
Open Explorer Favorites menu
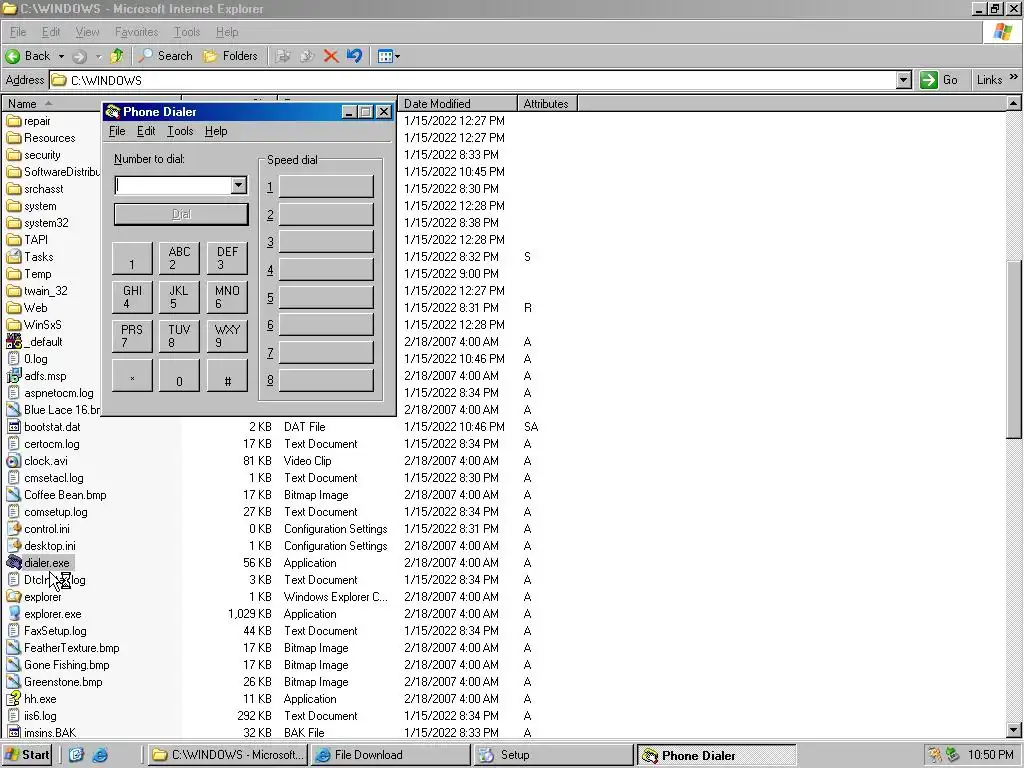[x=136, y=31]
